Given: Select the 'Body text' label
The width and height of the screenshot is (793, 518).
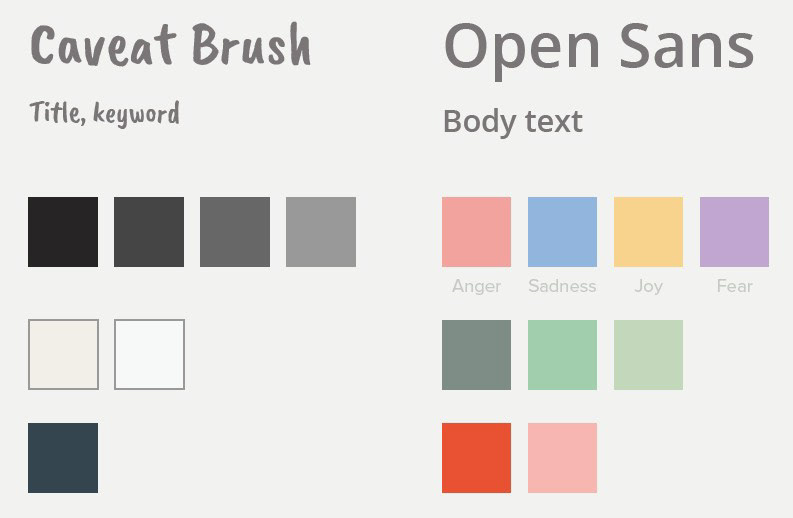Looking at the screenshot, I should coord(513,122).
